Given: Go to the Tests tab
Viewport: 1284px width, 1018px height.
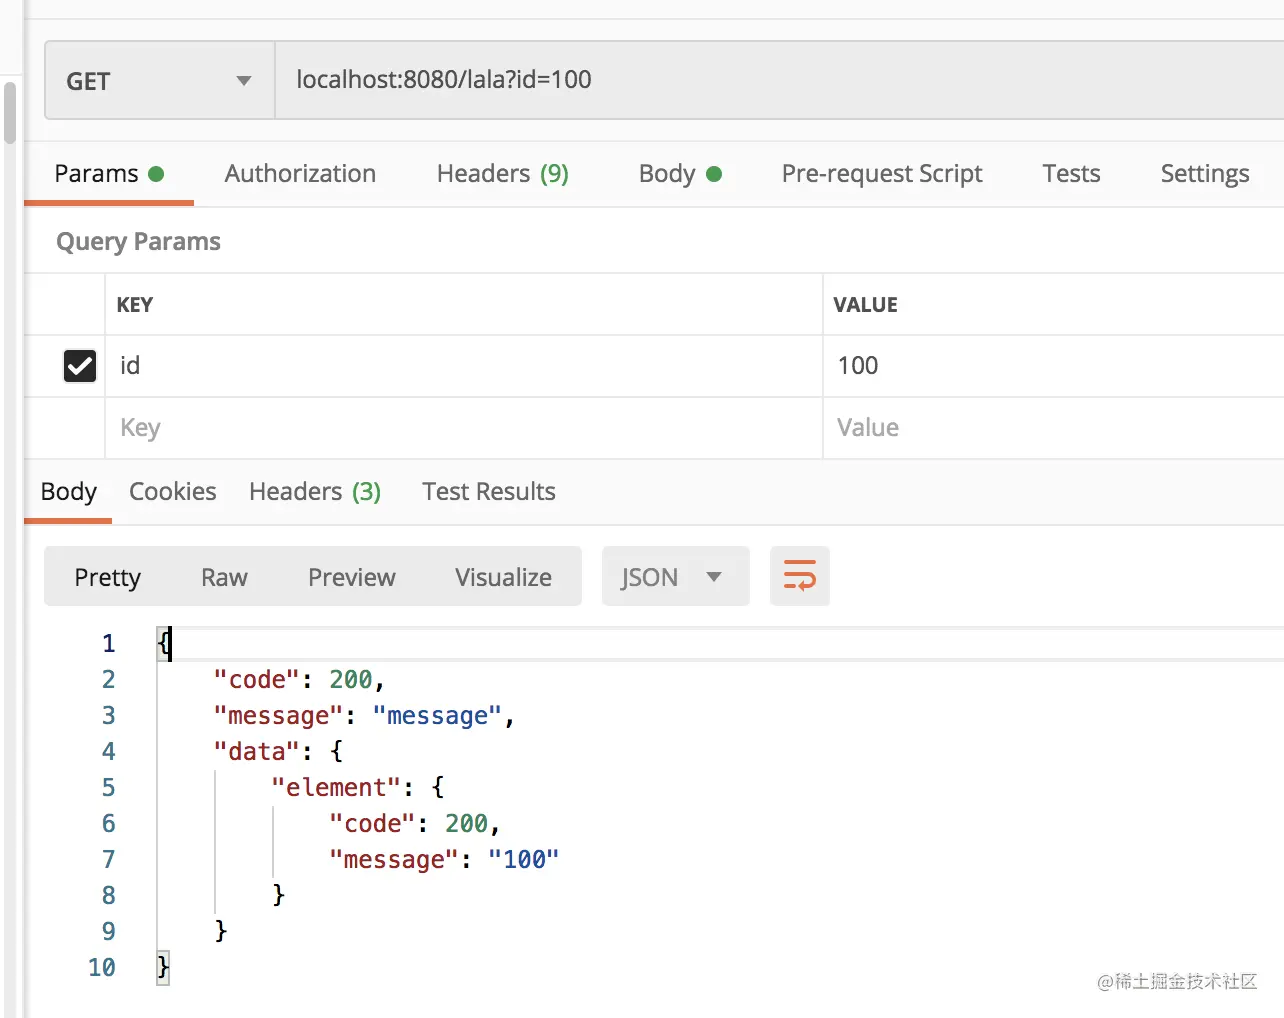Looking at the screenshot, I should [1071, 174].
